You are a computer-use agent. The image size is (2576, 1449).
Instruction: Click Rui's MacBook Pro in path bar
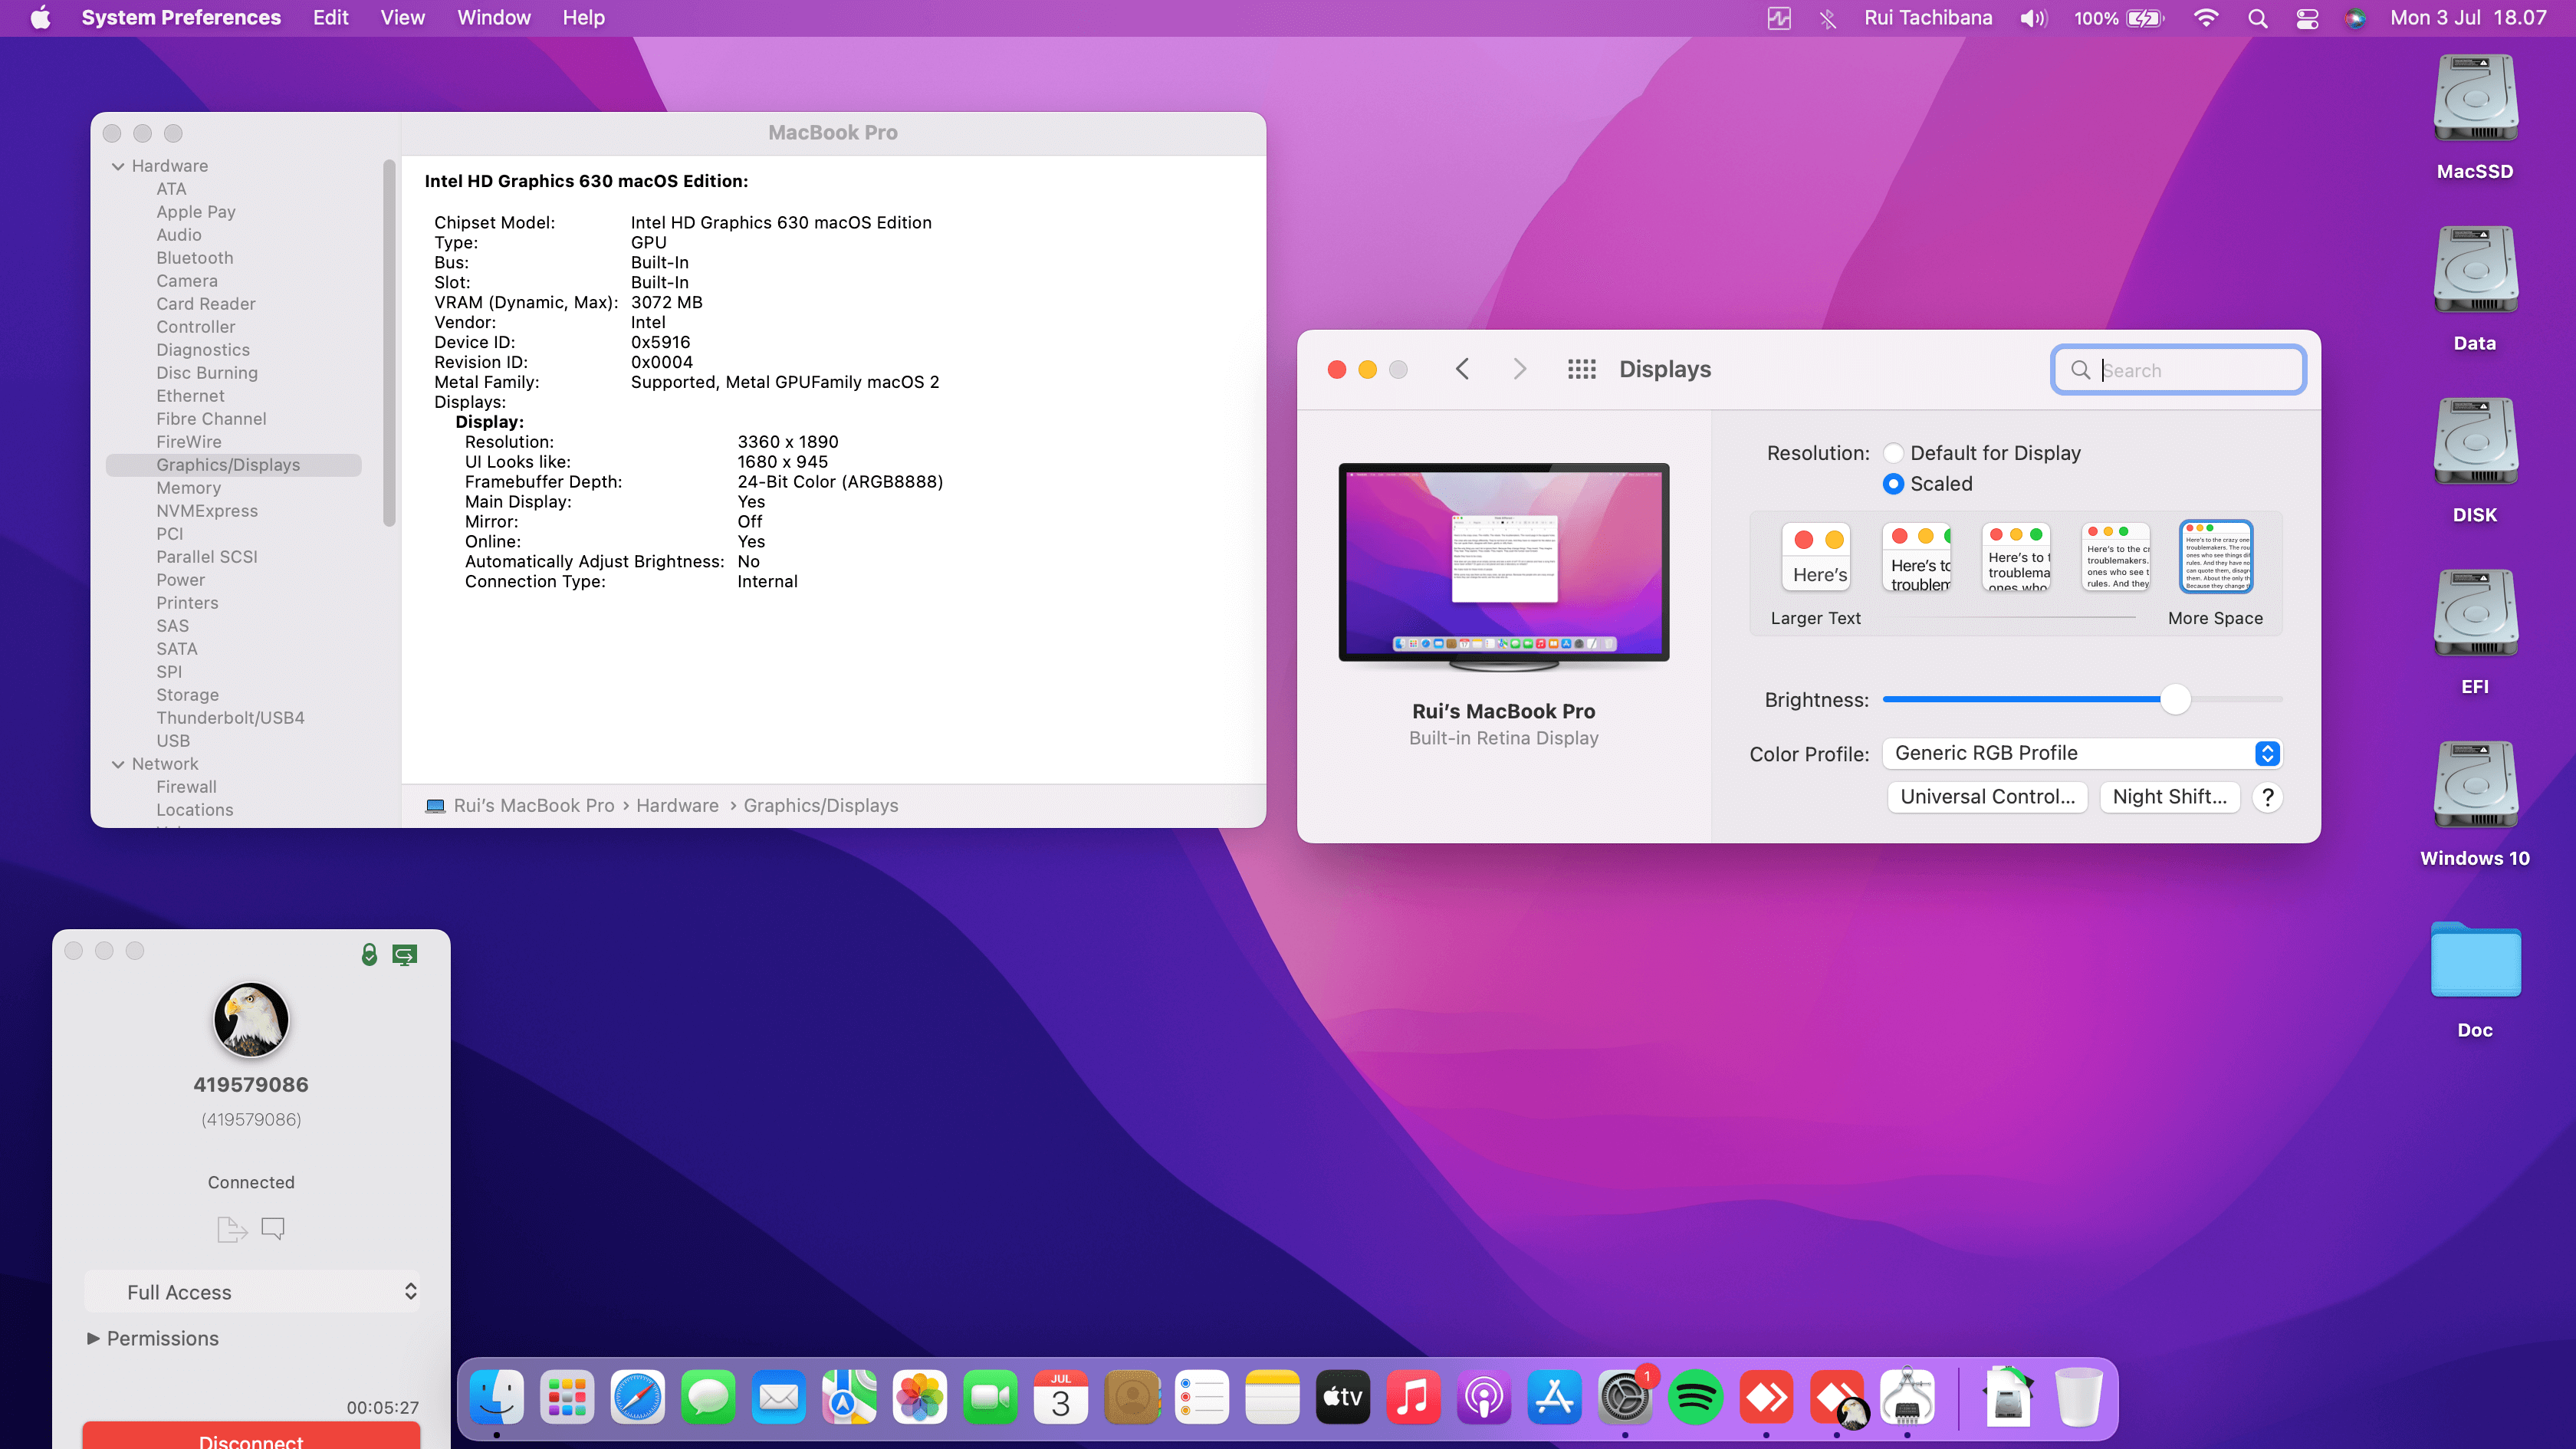533,805
